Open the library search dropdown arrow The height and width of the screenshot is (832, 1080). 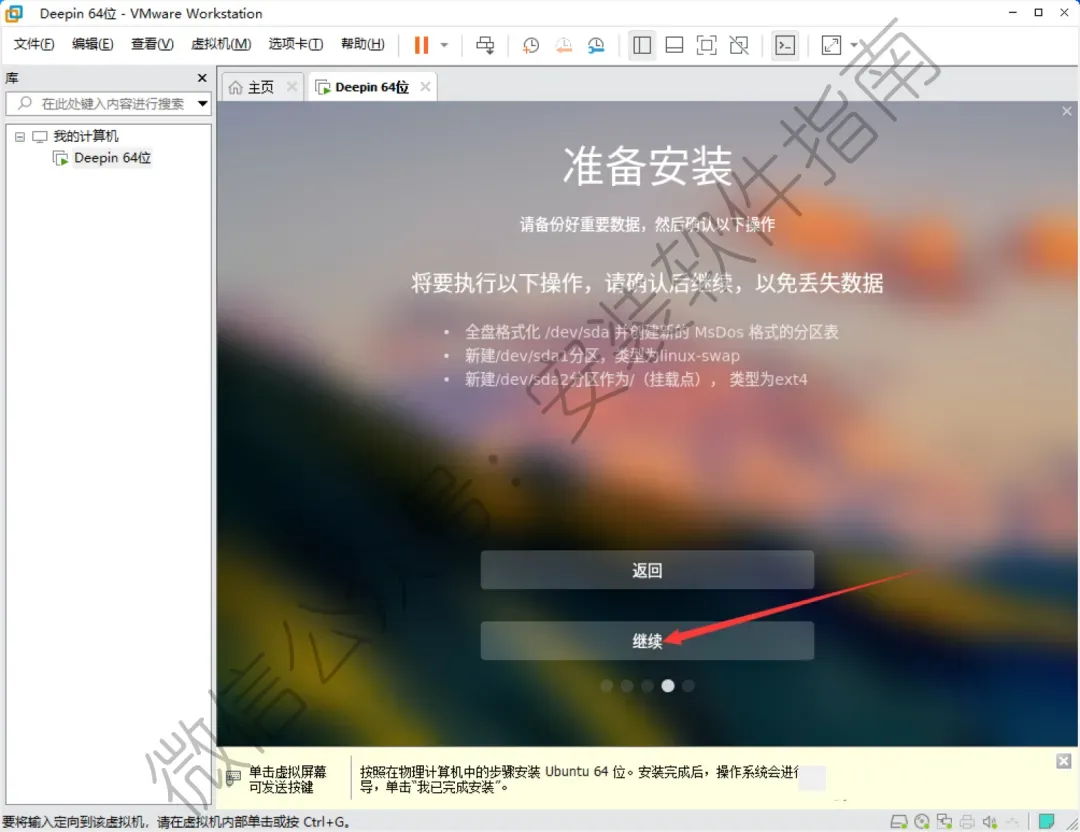click(x=202, y=104)
